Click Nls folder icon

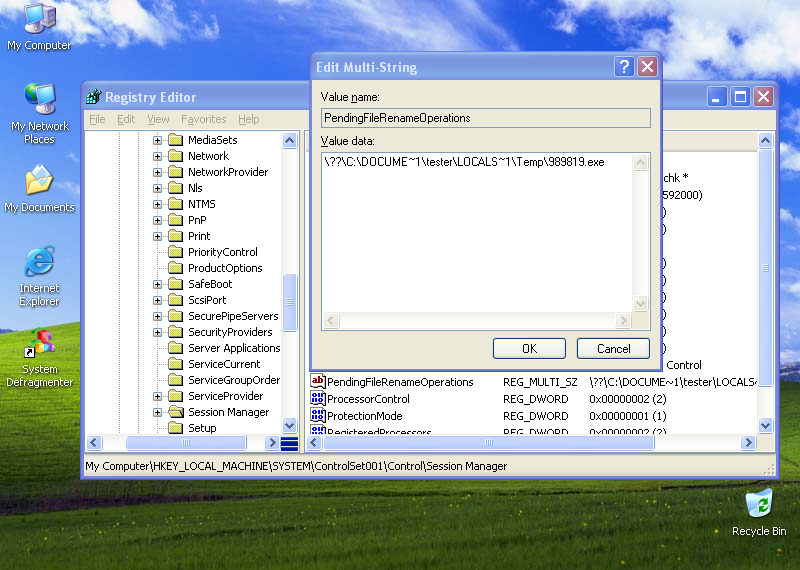(176, 188)
